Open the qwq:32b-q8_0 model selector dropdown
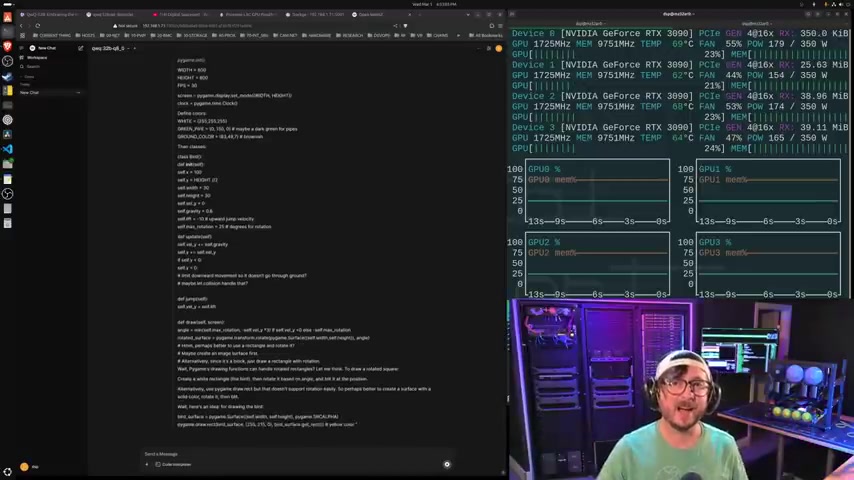 (111, 48)
